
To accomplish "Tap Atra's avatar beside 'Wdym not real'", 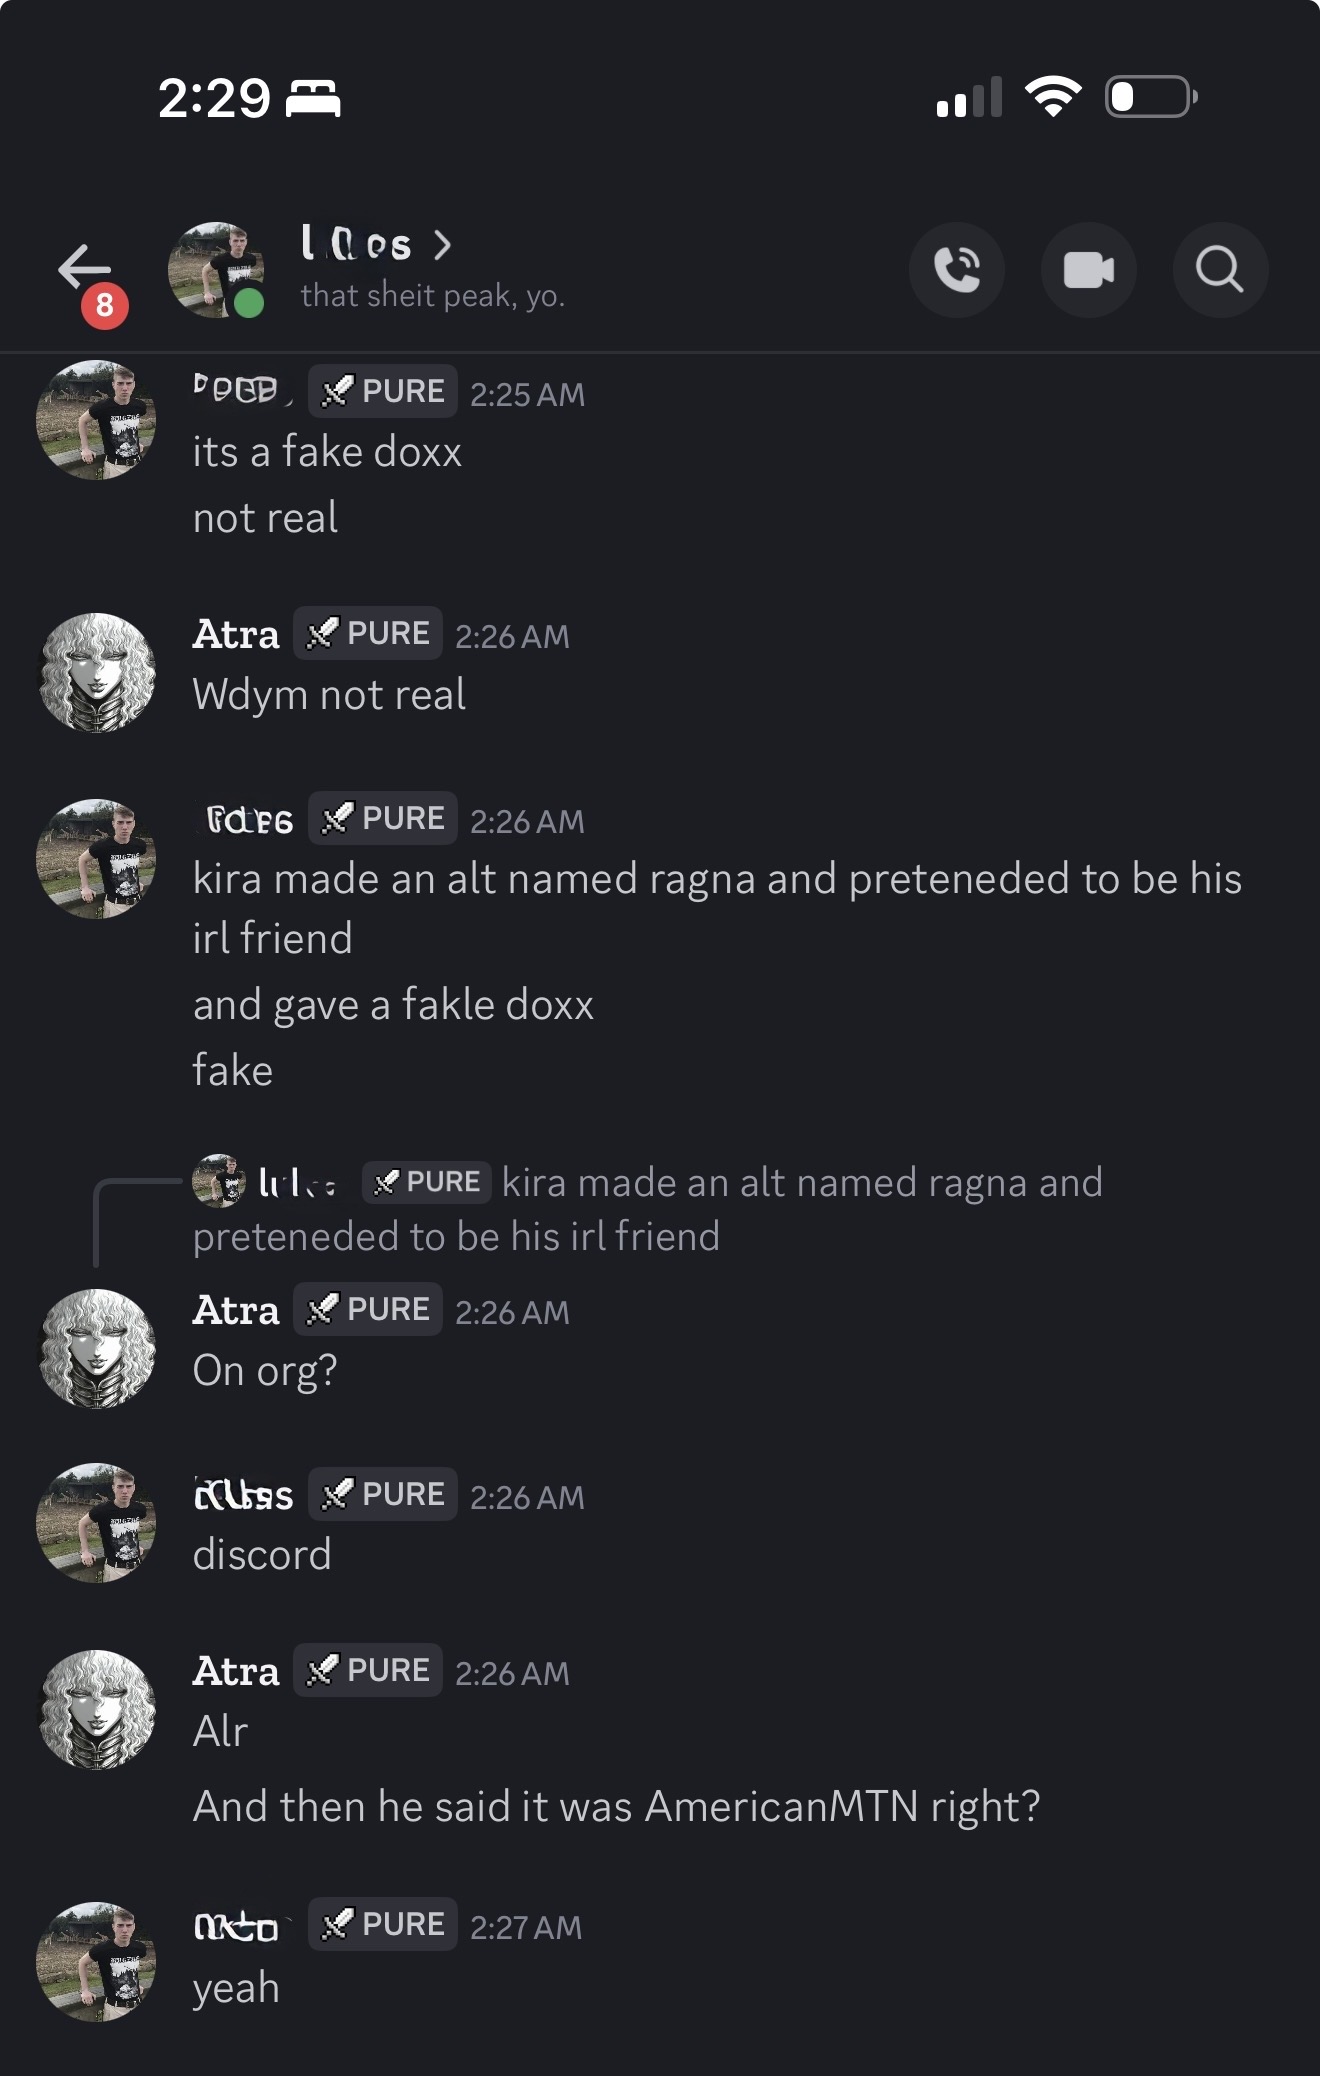I will [x=97, y=672].
